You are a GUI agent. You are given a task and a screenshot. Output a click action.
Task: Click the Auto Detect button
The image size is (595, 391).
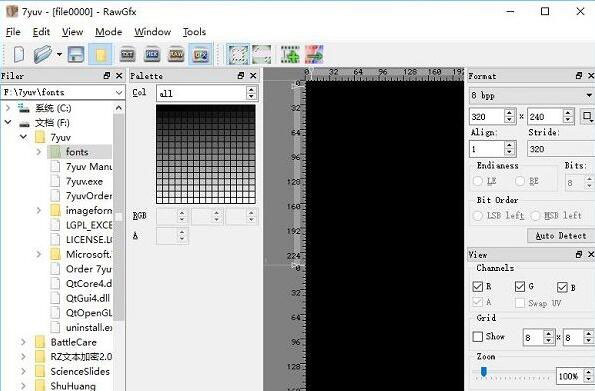tap(561, 236)
